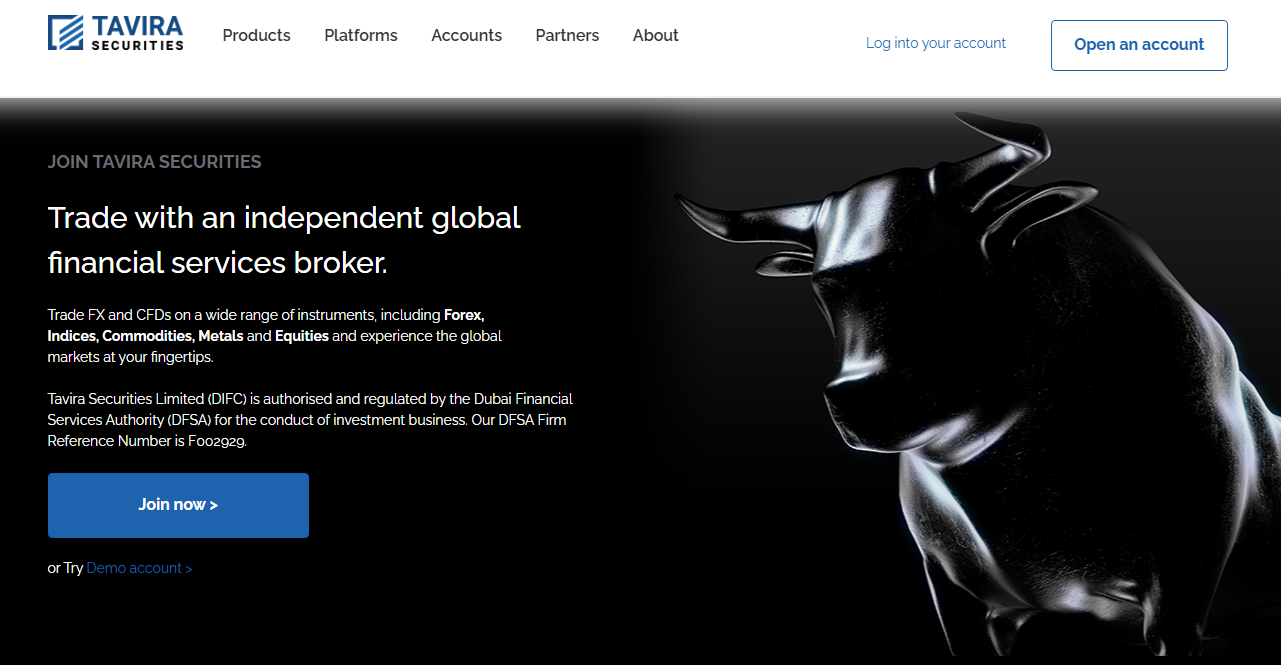Click the Open an account button
This screenshot has height=665, width=1281.
[1139, 45]
